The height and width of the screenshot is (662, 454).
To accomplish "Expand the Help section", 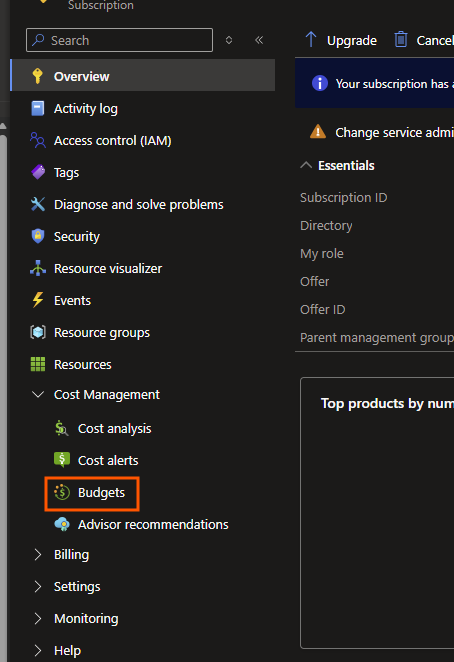I will [38, 650].
